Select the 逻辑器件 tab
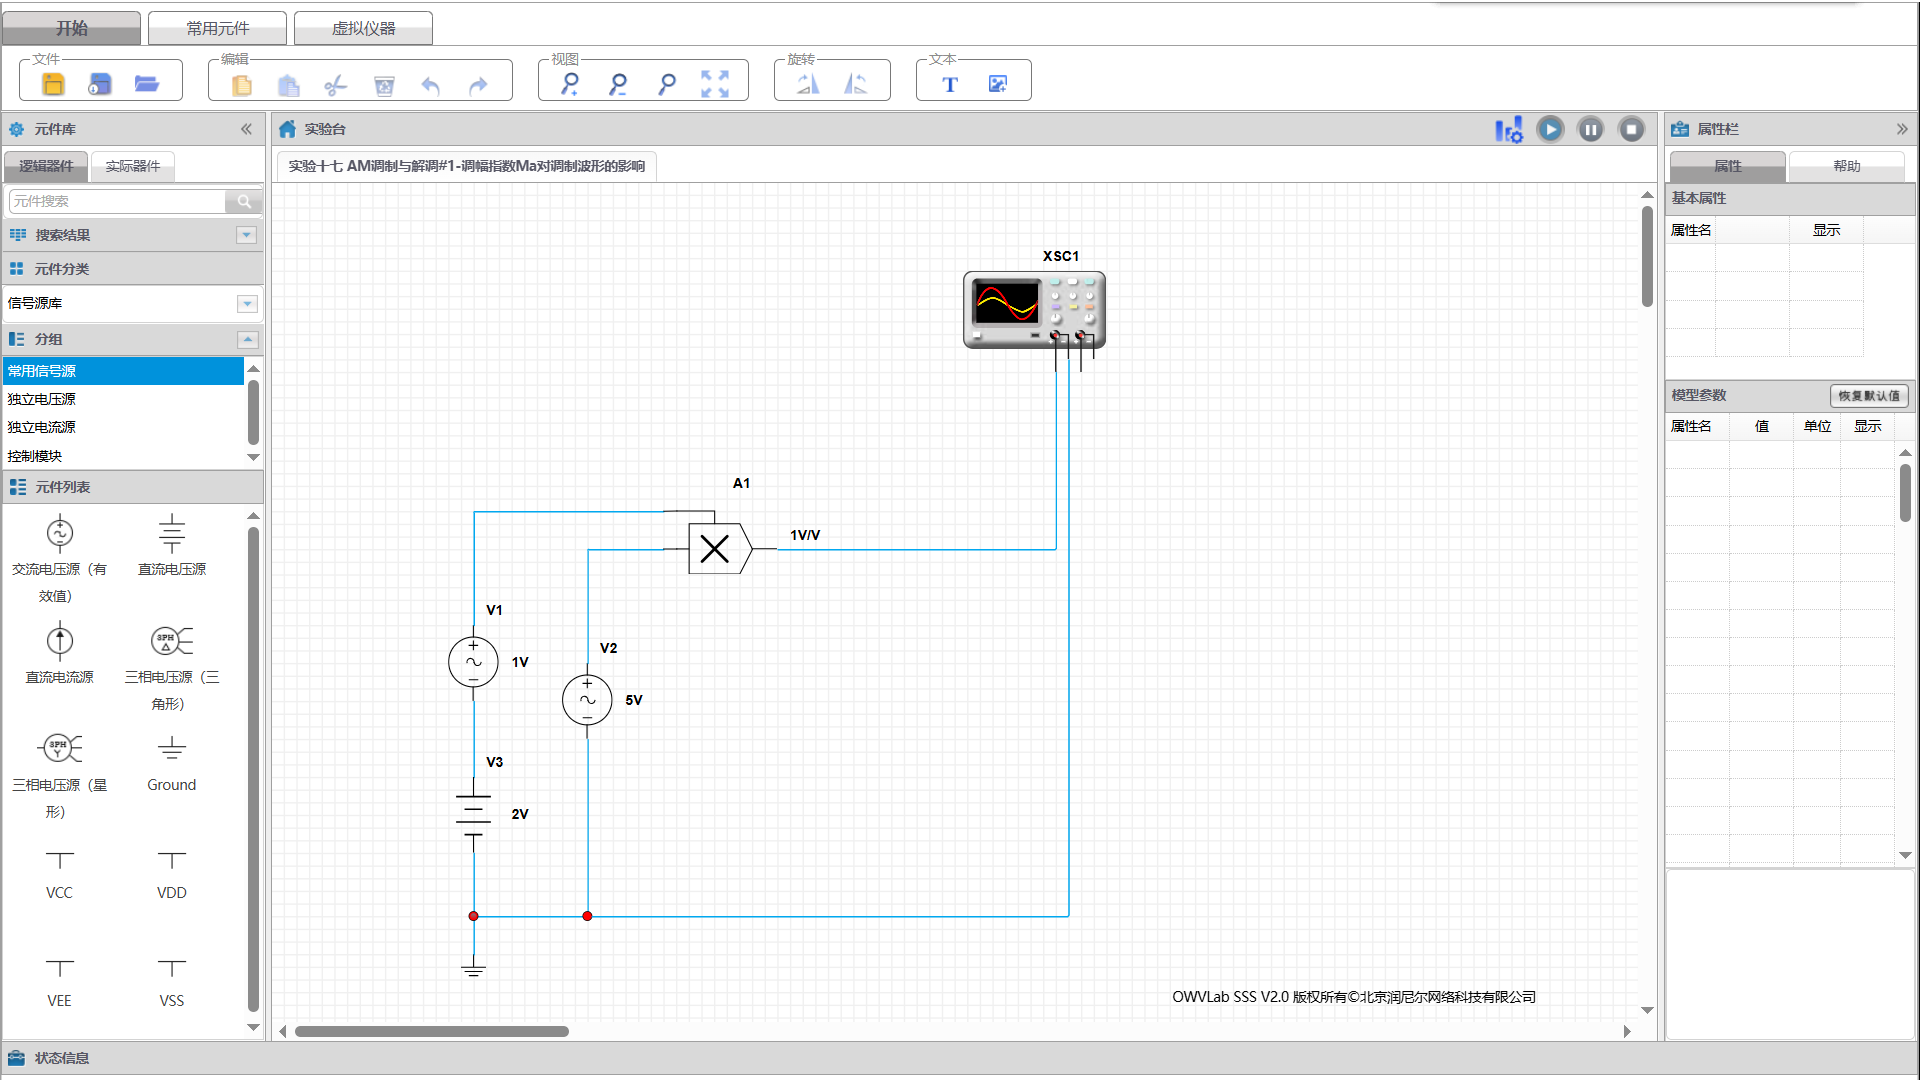 46,166
